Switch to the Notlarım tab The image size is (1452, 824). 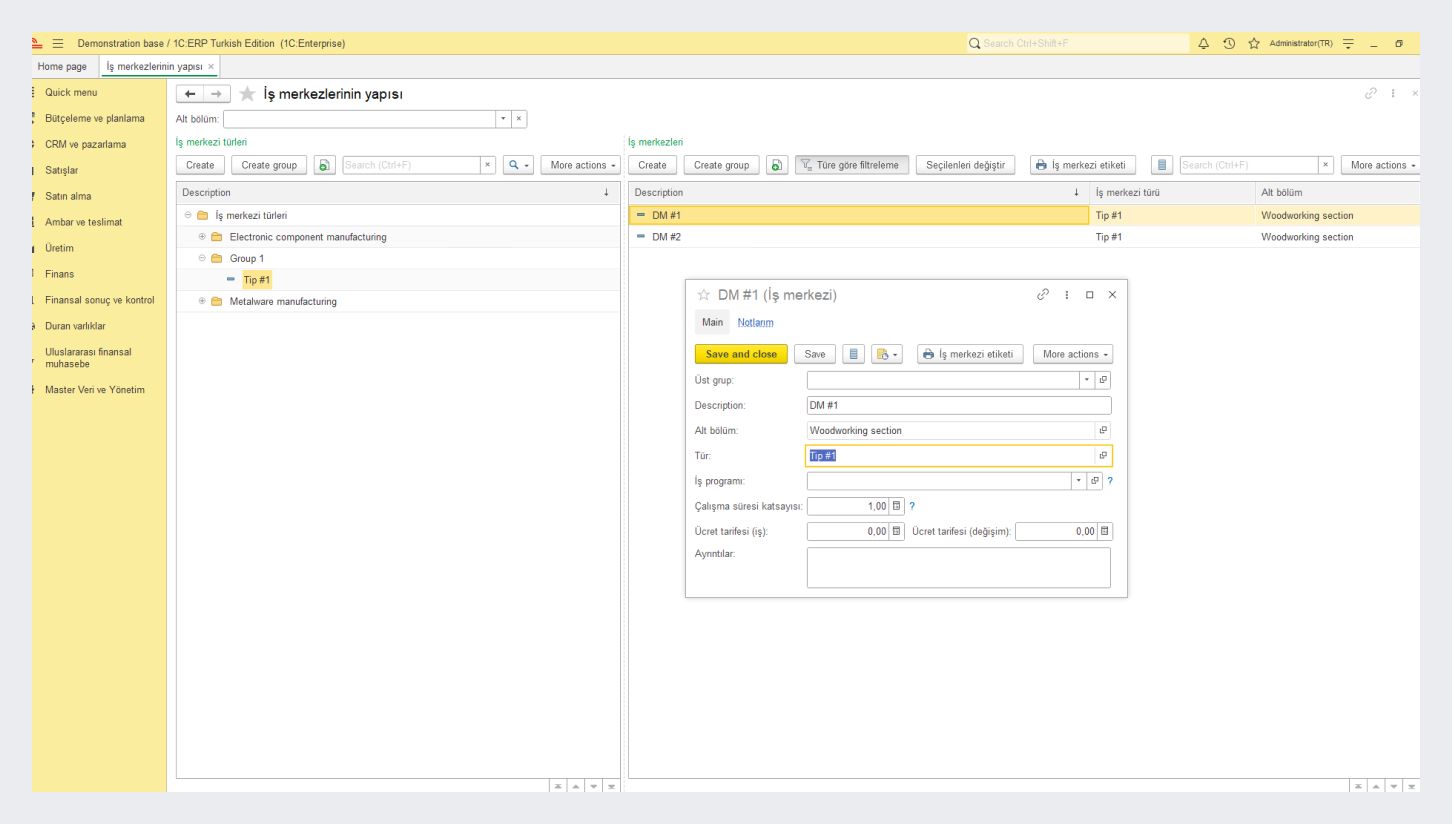pos(755,322)
